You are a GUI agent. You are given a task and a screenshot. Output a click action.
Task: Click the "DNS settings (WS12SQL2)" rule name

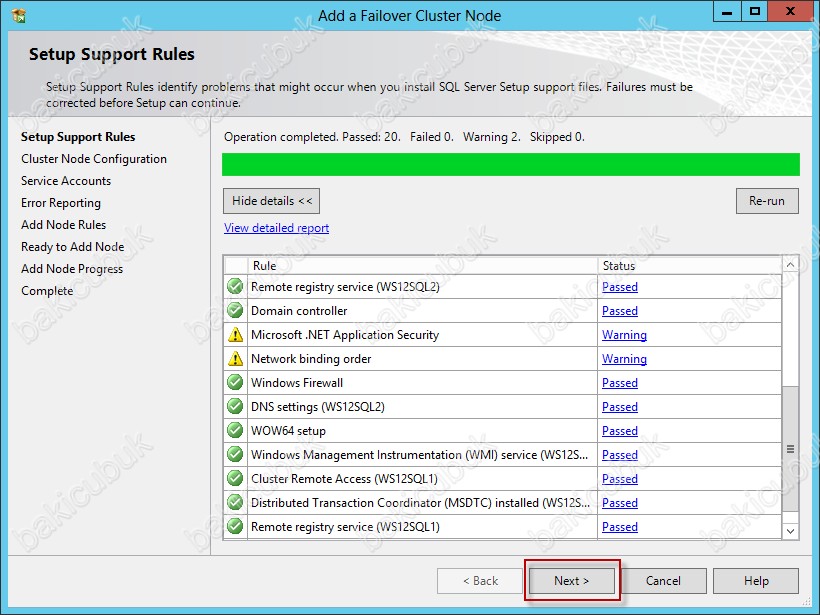click(318, 407)
